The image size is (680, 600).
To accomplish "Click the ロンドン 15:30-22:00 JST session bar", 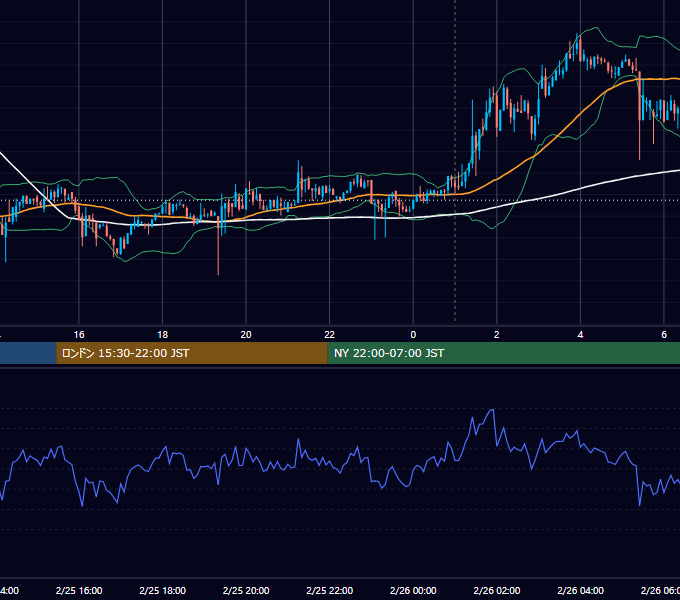I will pos(192,353).
